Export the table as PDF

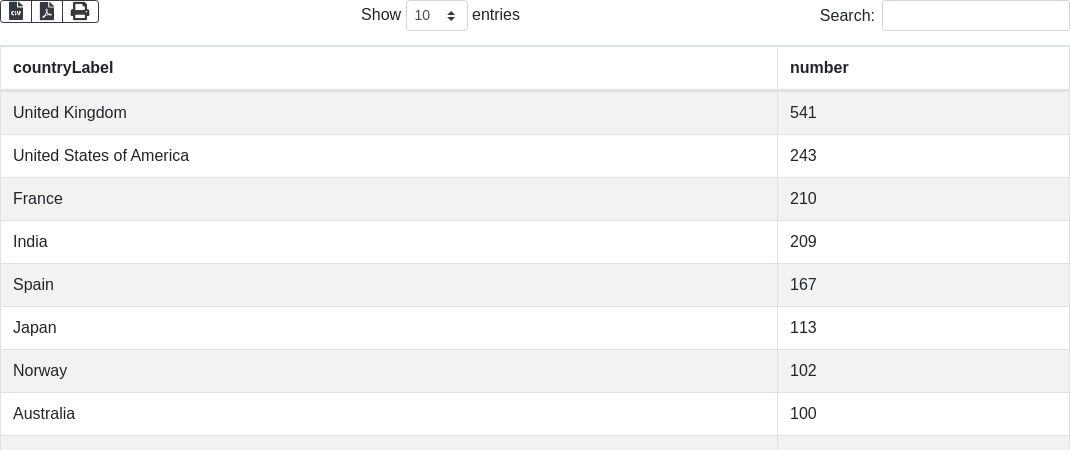point(47,11)
